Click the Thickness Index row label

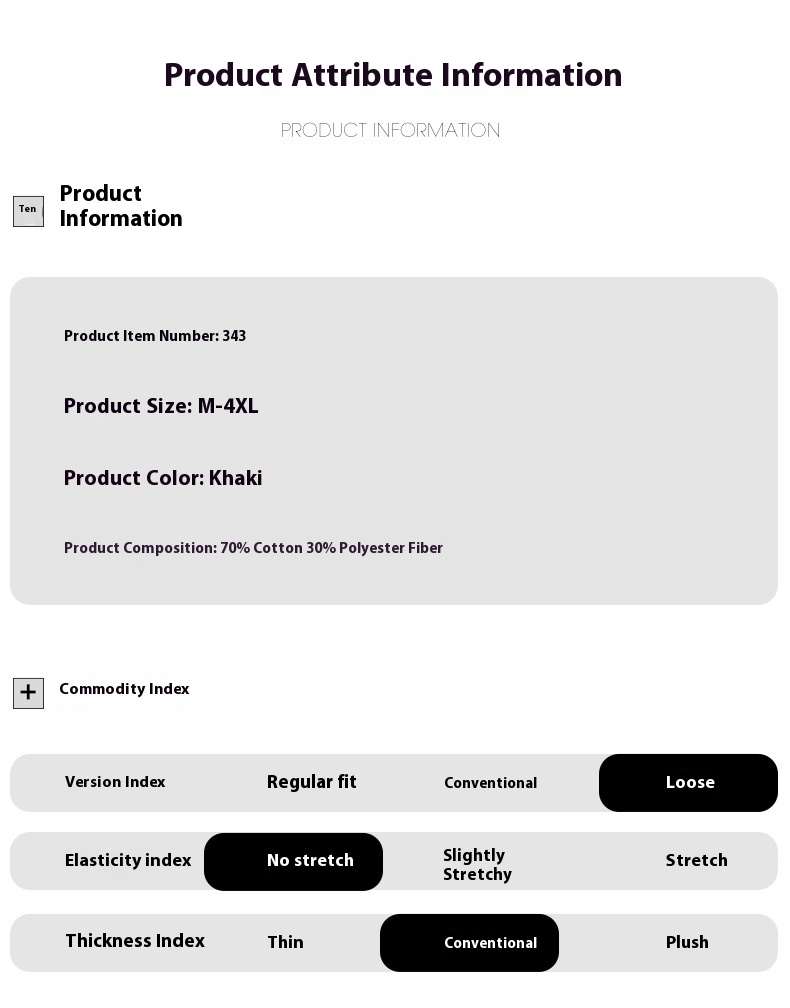135,941
